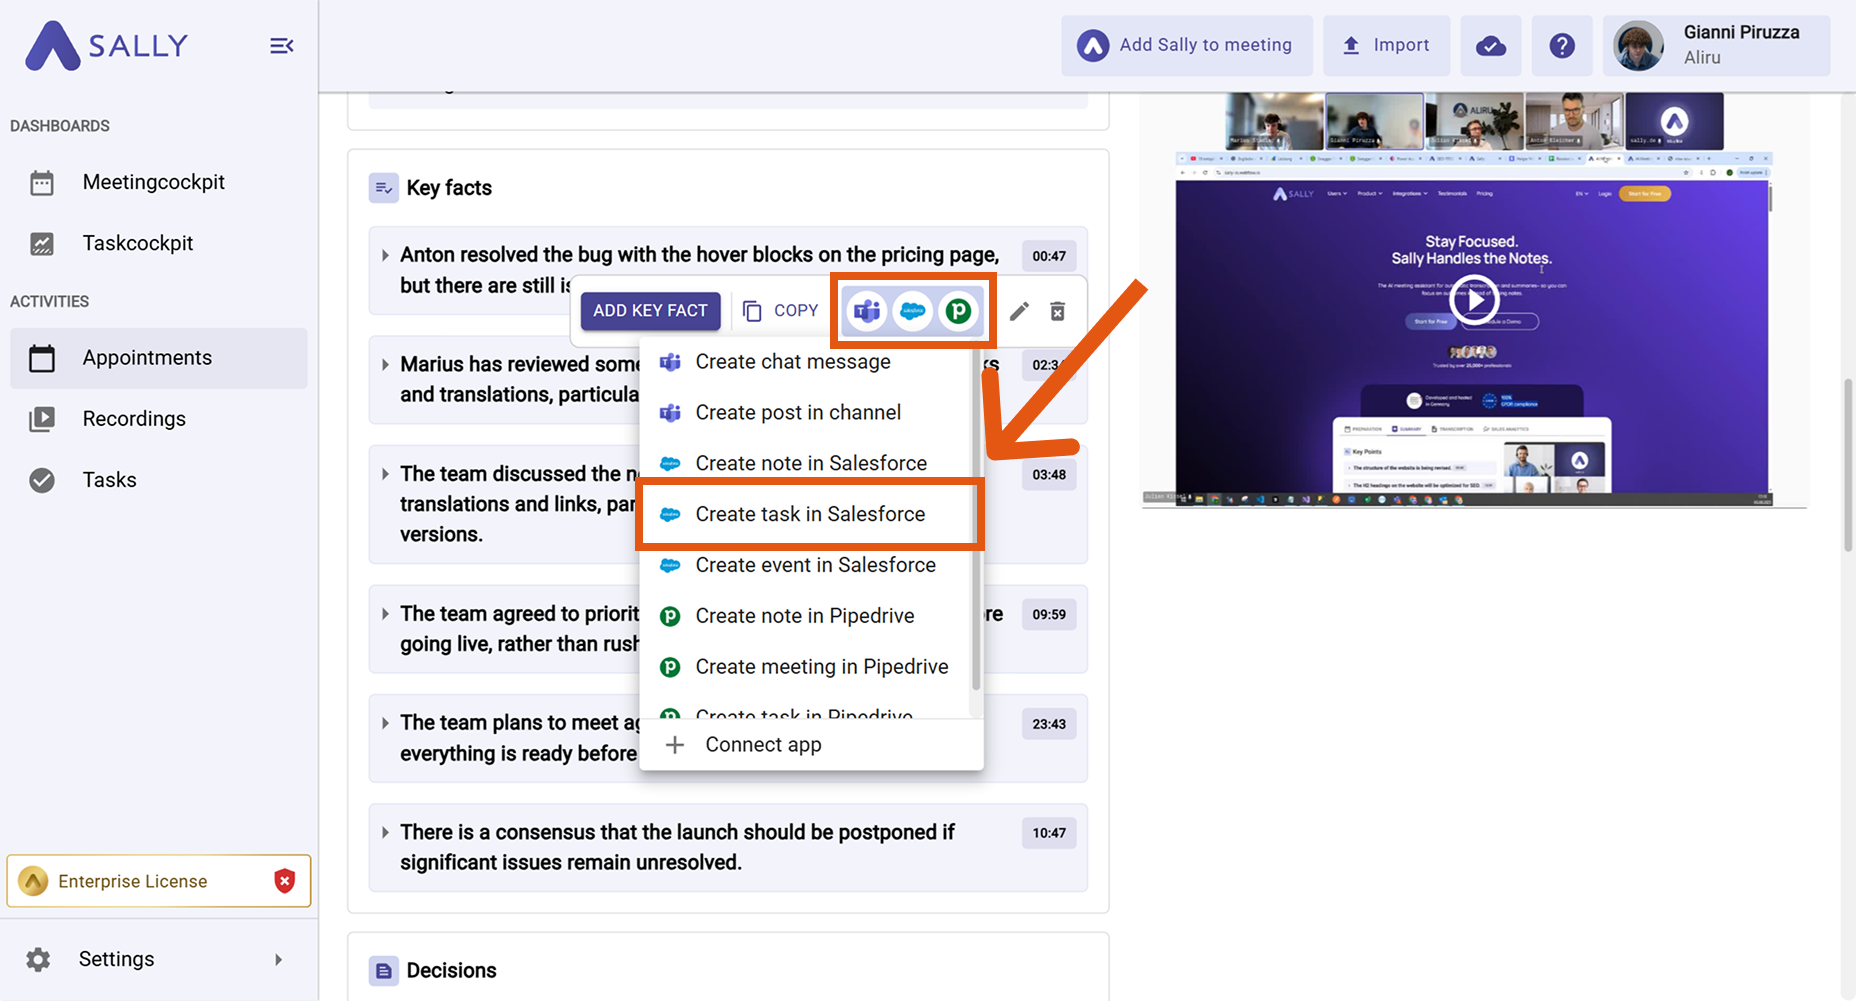Click the page vertical scrollbar
This screenshot has height=1001, width=1856.
[x=1848, y=465]
